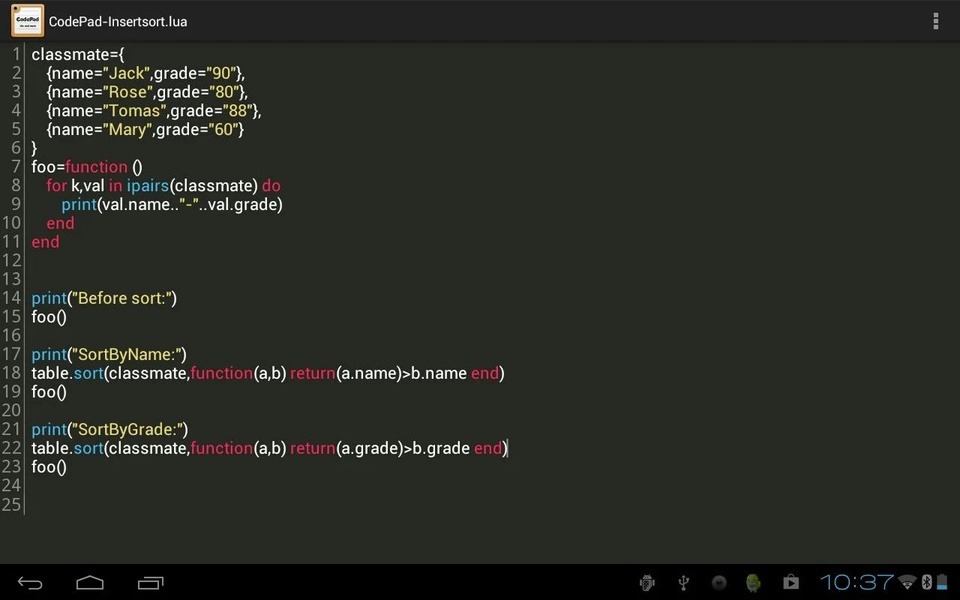
Task: Tap line number 25 in the gutter
Action: [x=12, y=504]
